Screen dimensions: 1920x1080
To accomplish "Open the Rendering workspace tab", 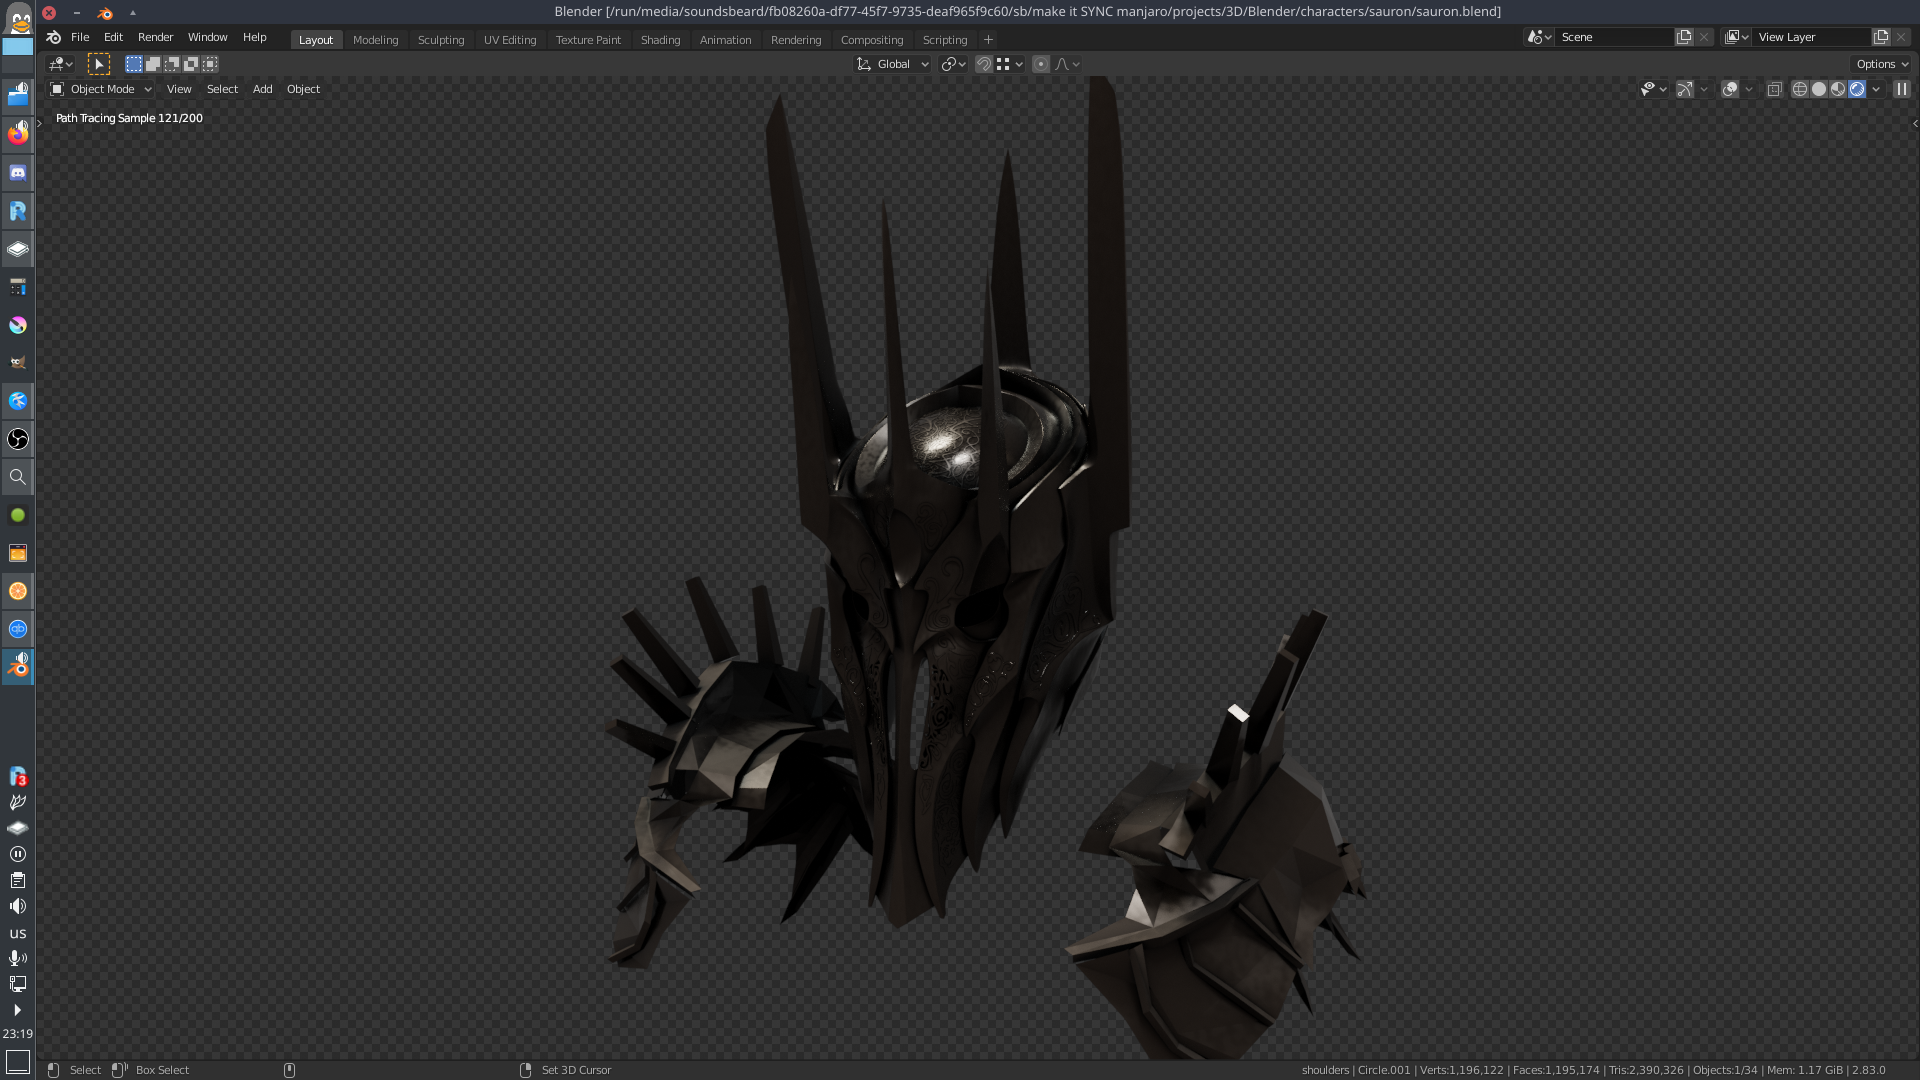I will 796,40.
